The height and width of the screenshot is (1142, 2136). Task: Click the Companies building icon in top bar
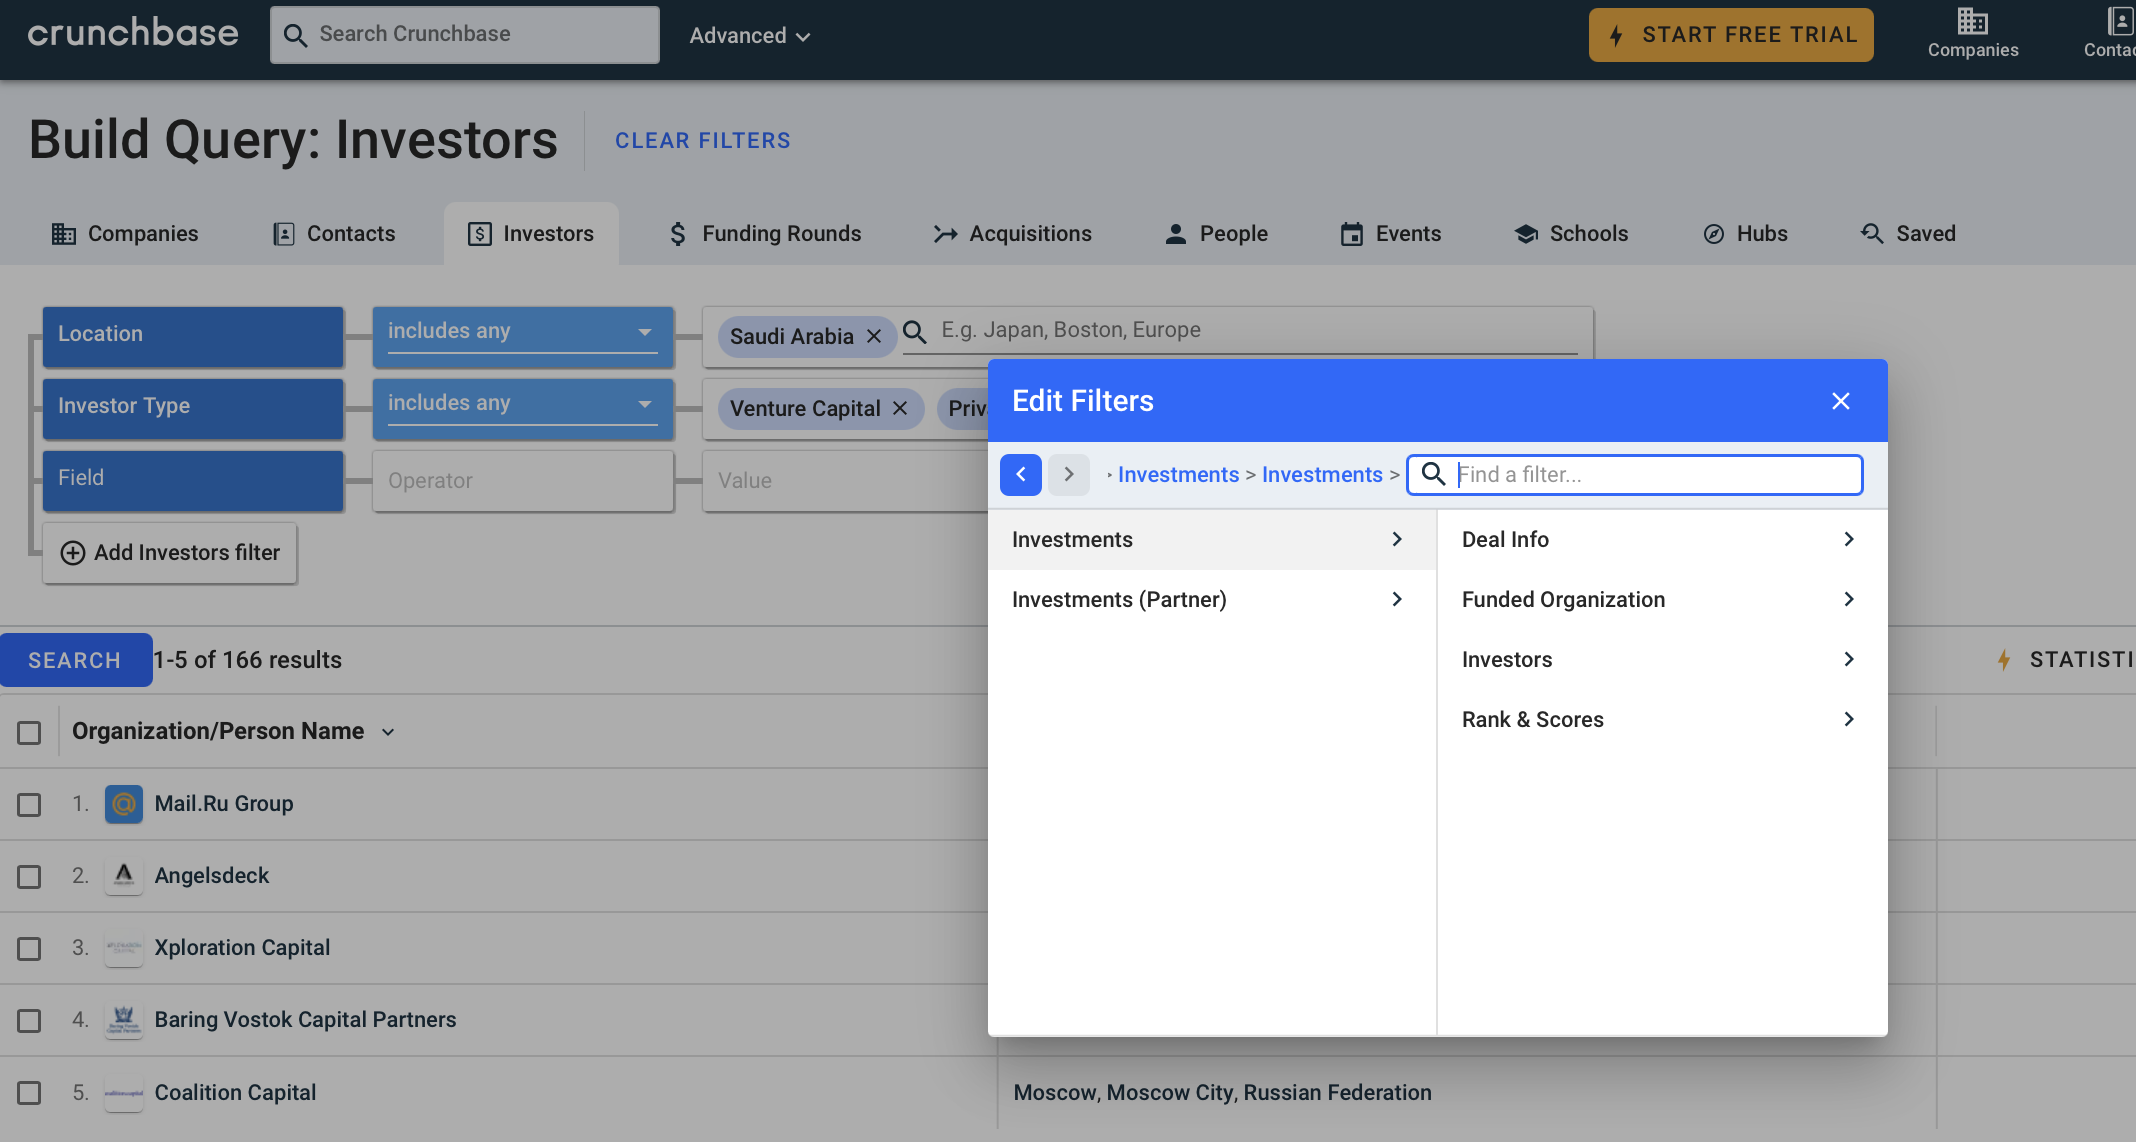1972,21
